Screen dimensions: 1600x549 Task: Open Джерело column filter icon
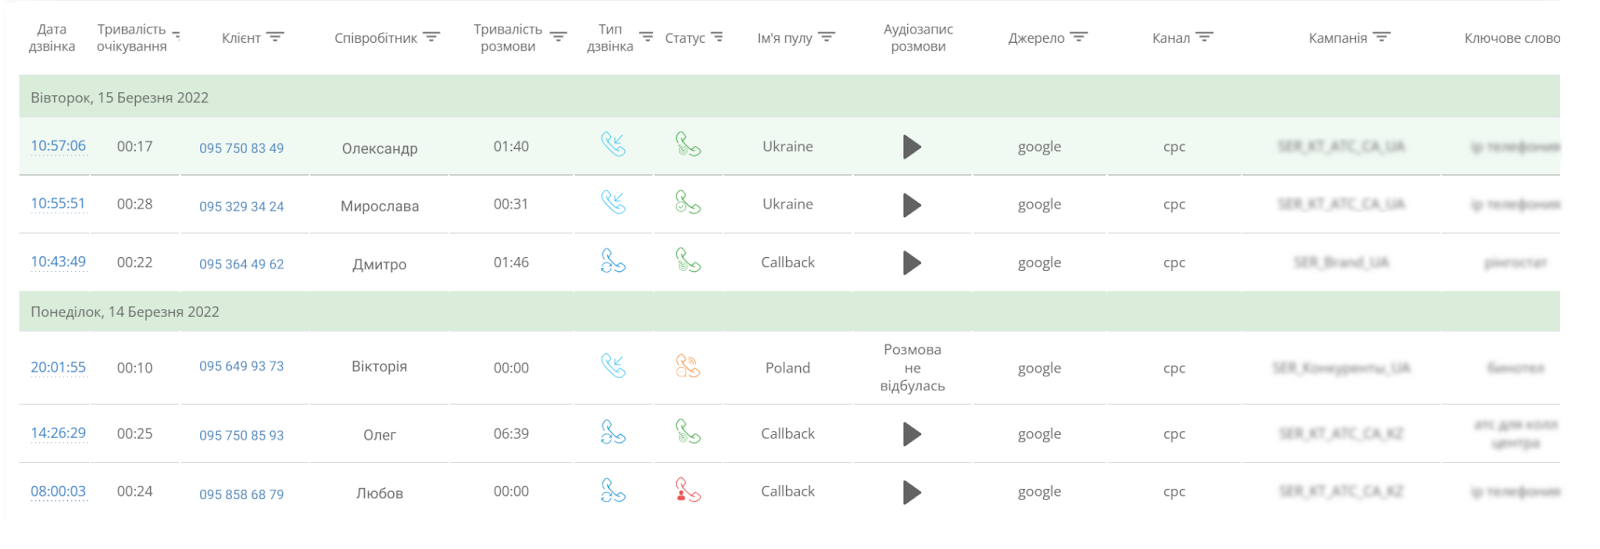coord(1078,37)
